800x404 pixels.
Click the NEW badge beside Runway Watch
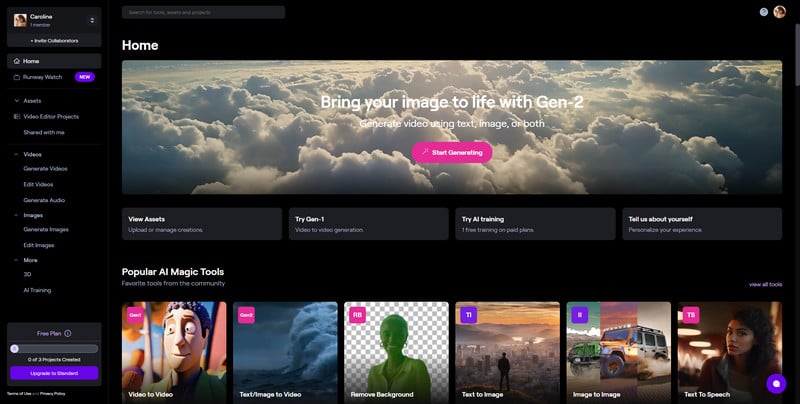[85, 77]
